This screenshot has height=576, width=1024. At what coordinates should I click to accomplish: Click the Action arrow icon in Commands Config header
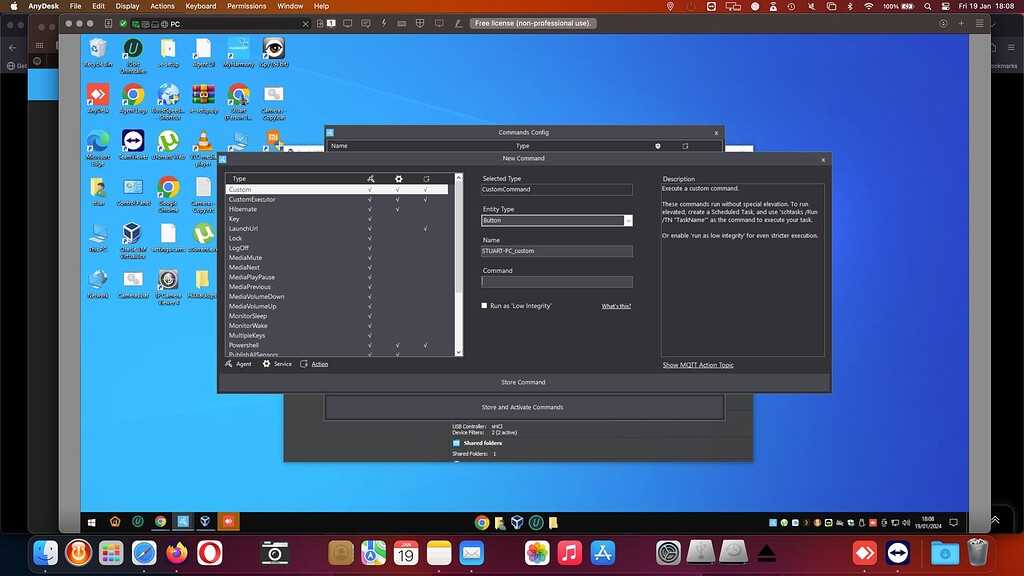[686, 146]
